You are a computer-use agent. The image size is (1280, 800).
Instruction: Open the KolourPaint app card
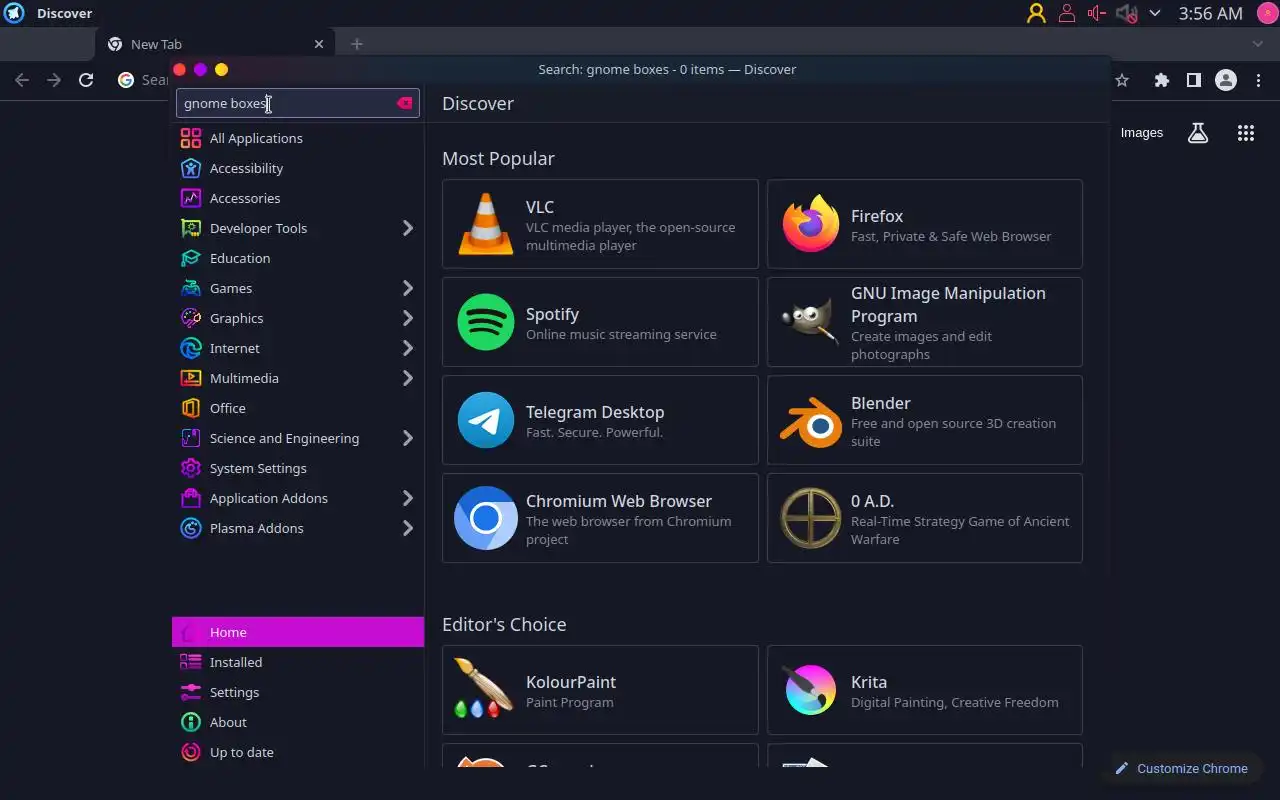tap(600, 690)
